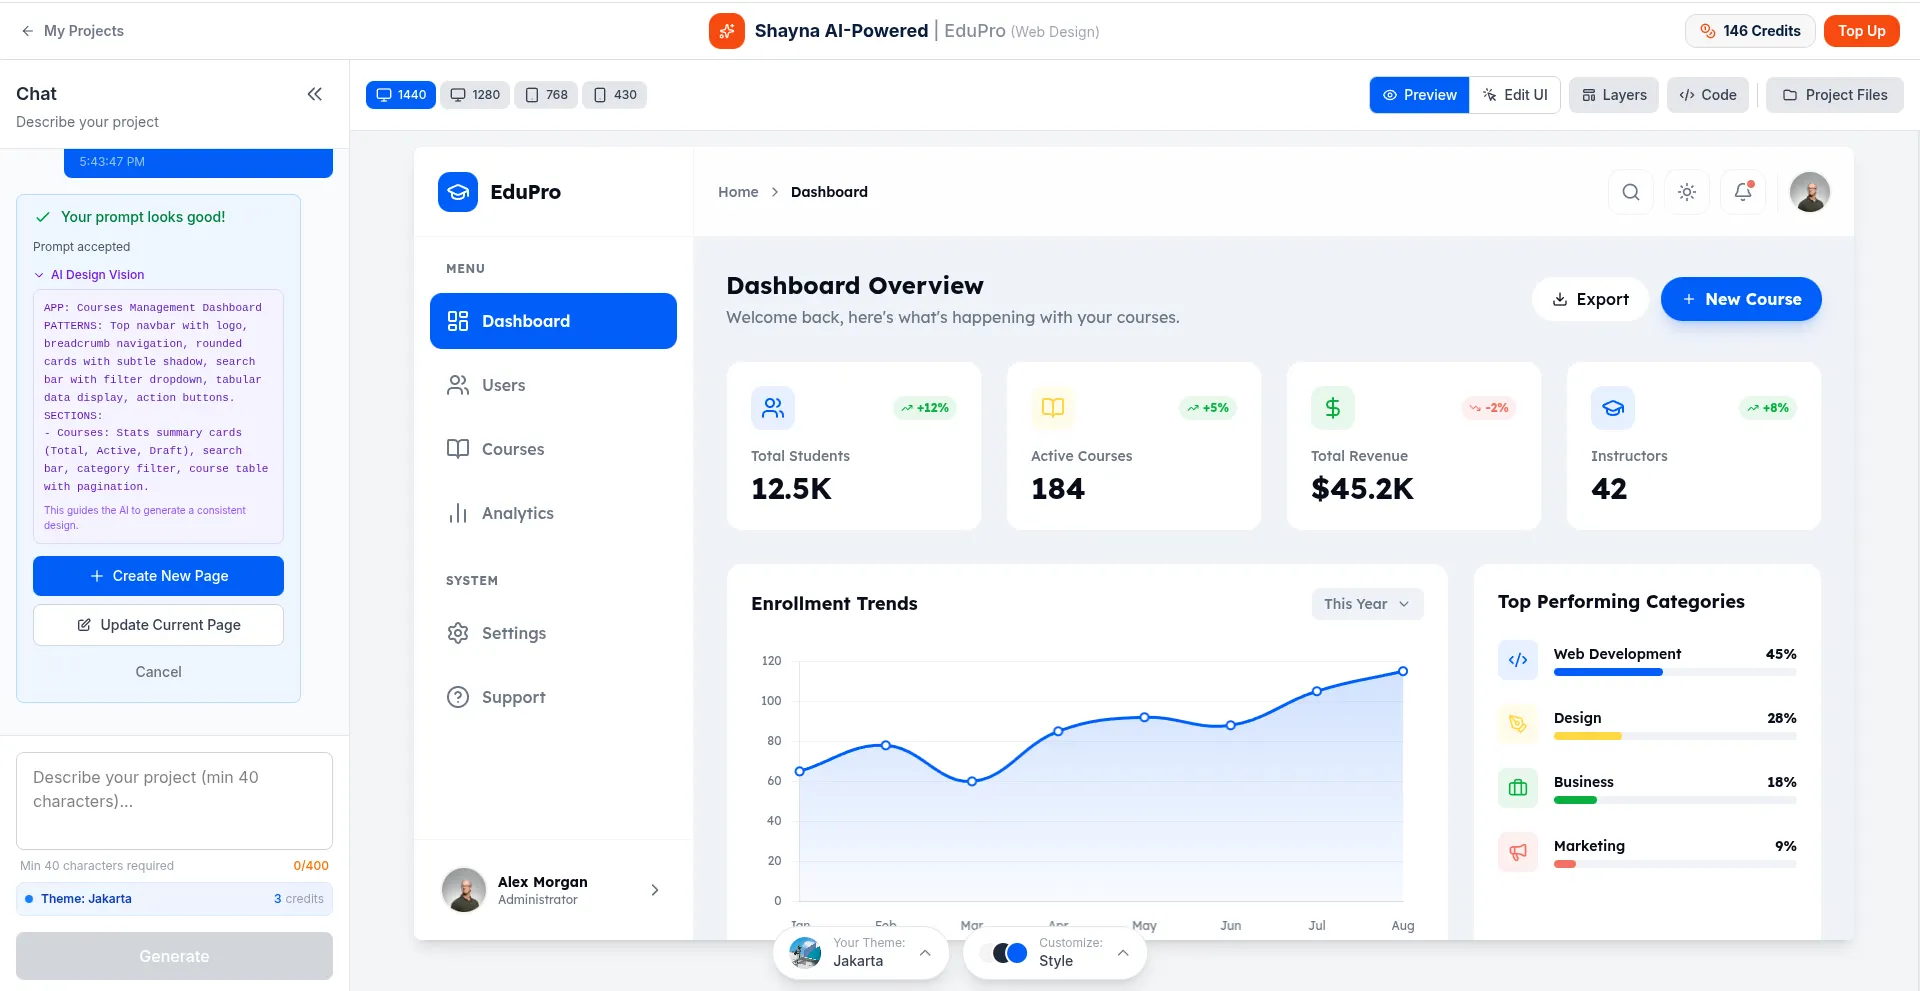Screen dimensions: 1920x991
Task: Open Courses in the sidebar menu
Action: (513, 449)
